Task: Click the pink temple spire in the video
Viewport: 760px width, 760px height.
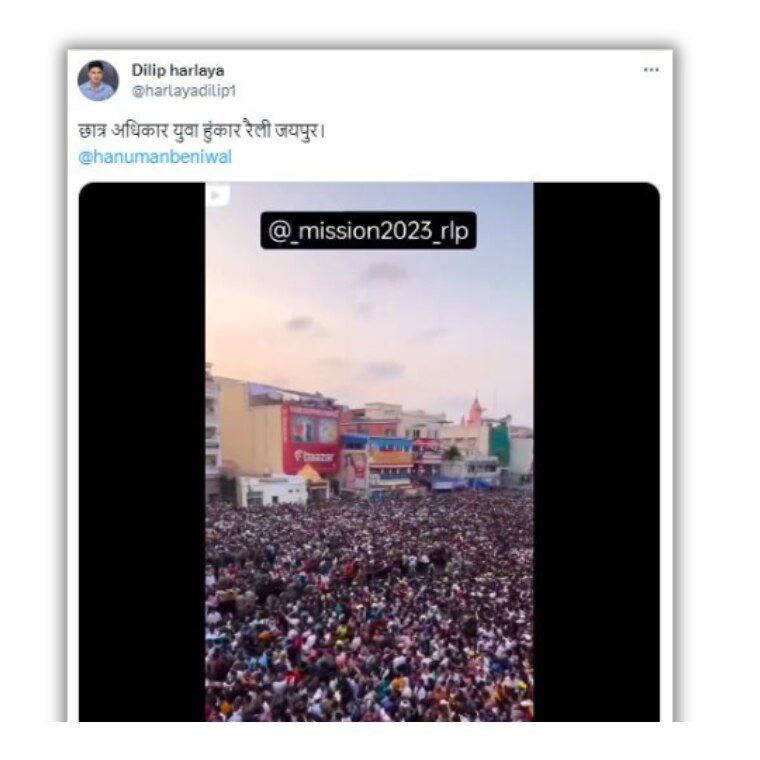Action: (x=476, y=411)
